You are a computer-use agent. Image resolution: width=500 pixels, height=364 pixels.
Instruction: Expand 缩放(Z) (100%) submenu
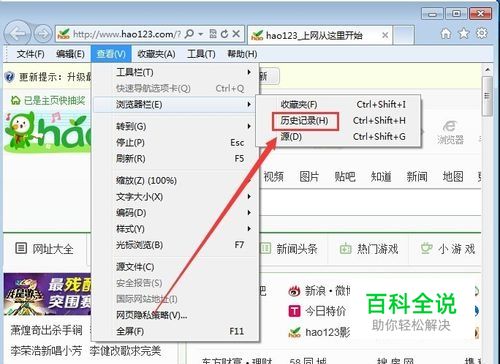pos(176,181)
